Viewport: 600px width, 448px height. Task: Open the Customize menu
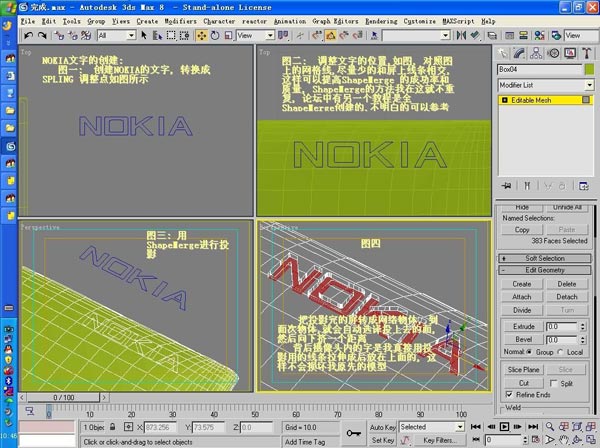tap(419, 21)
